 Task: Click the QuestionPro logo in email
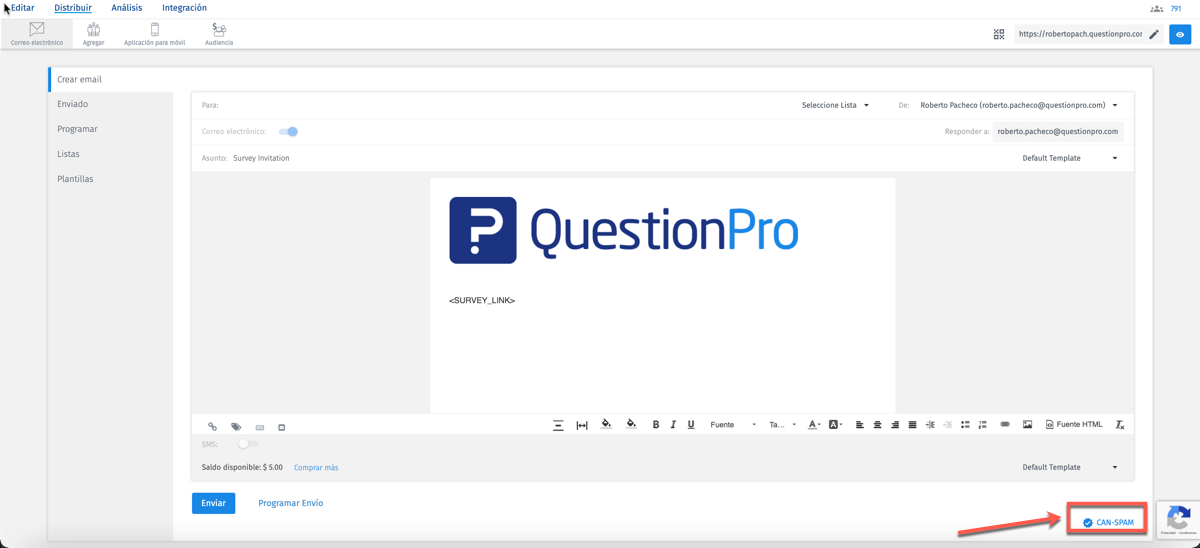tap(624, 230)
